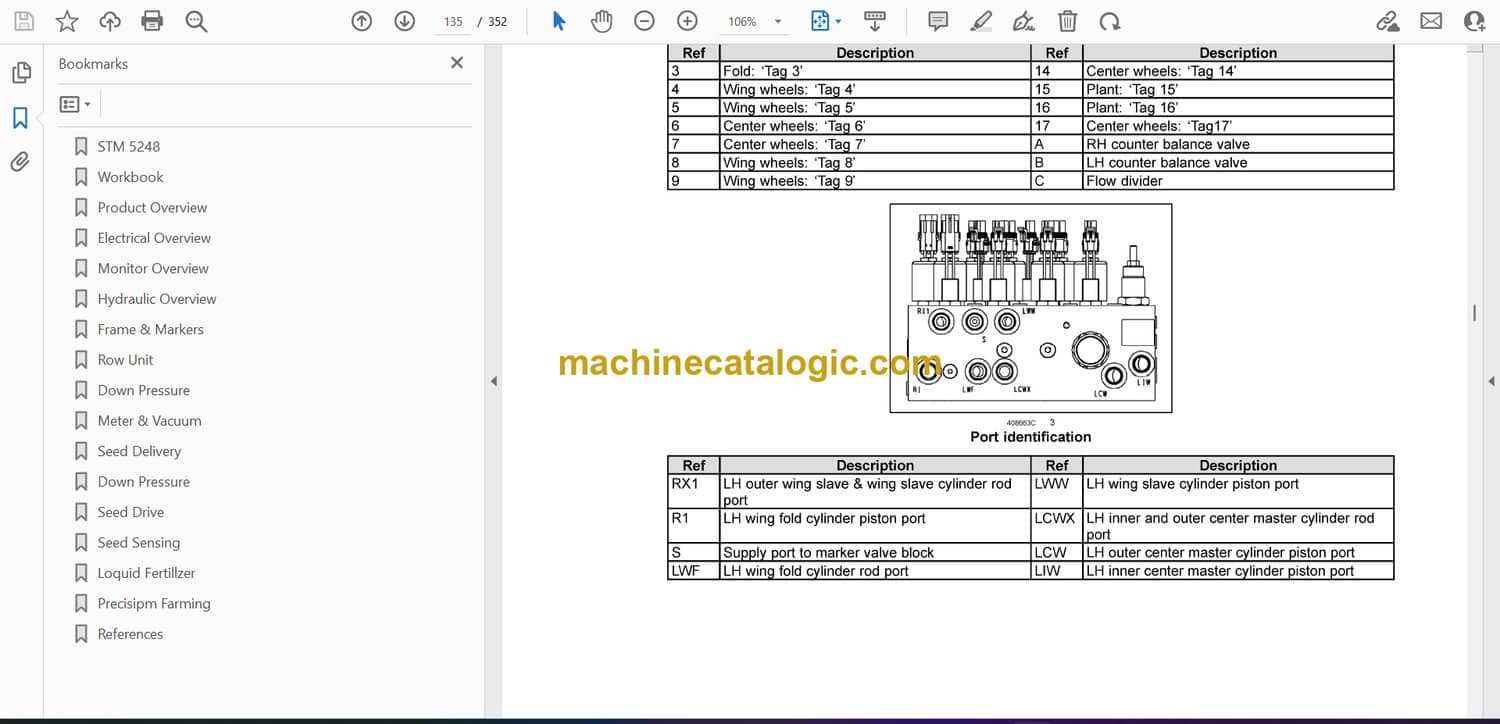1500x724 pixels.
Task: Jump to the Workbook bookmark
Action: (x=130, y=177)
